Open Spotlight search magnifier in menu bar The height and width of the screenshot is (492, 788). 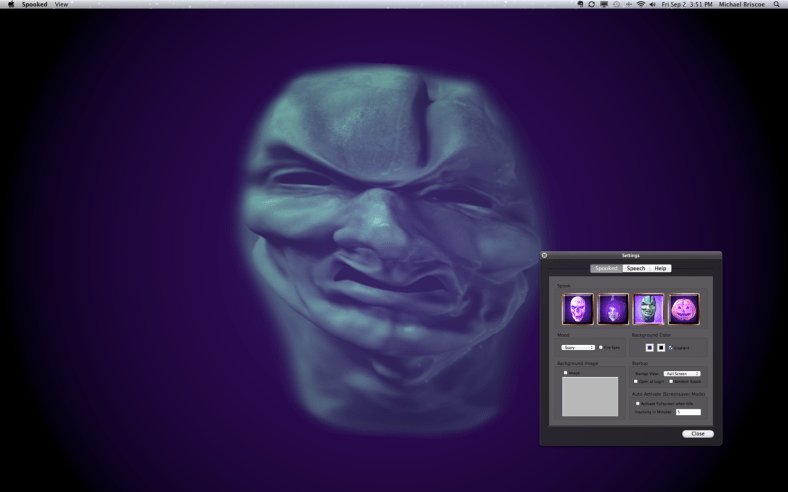coord(776,4)
